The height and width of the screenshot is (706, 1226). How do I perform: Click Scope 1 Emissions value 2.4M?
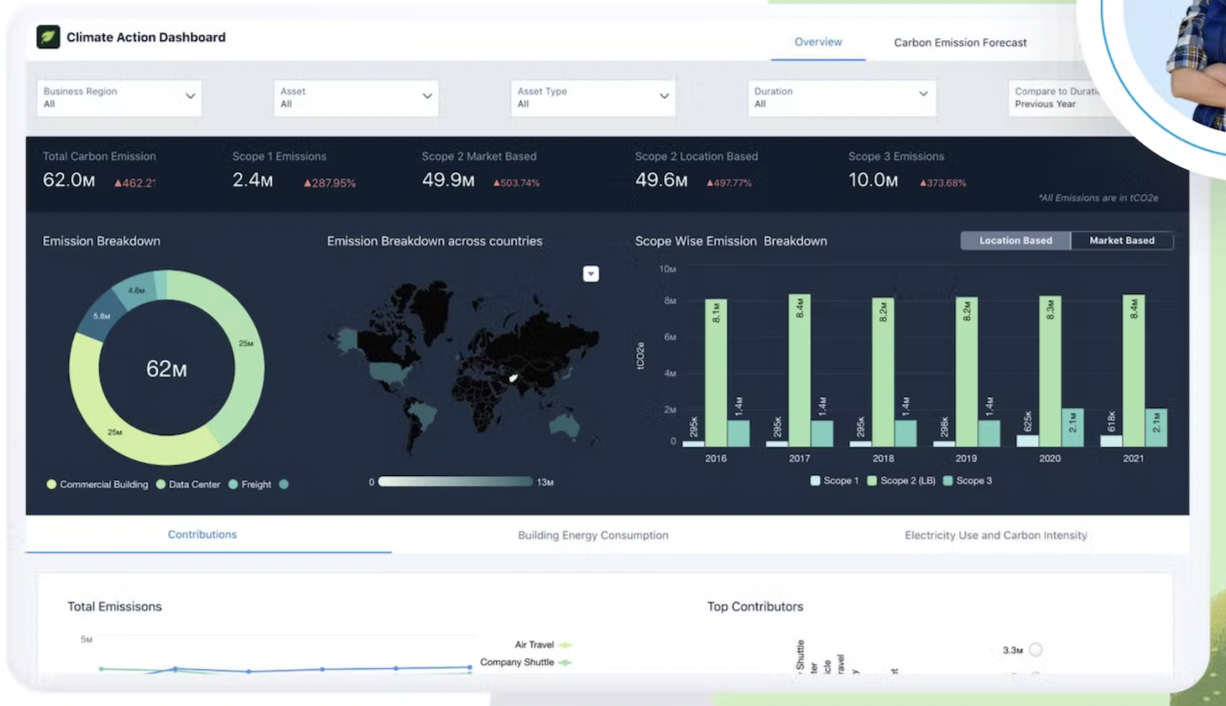tap(253, 180)
